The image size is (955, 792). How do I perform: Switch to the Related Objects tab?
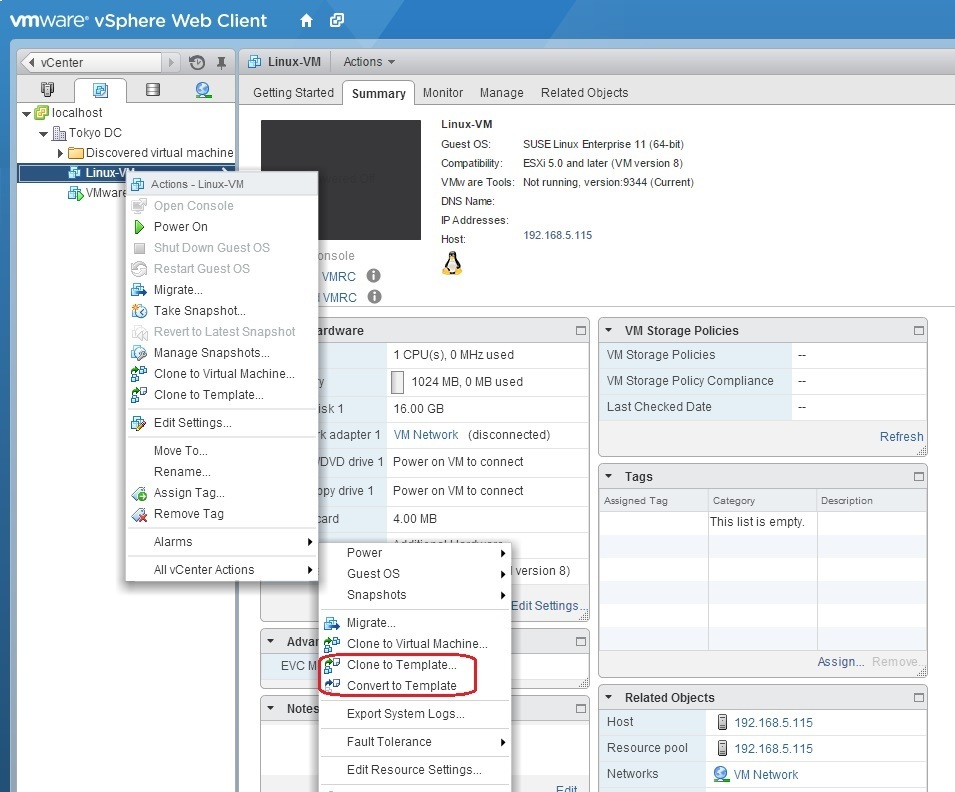(x=584, y=93)
